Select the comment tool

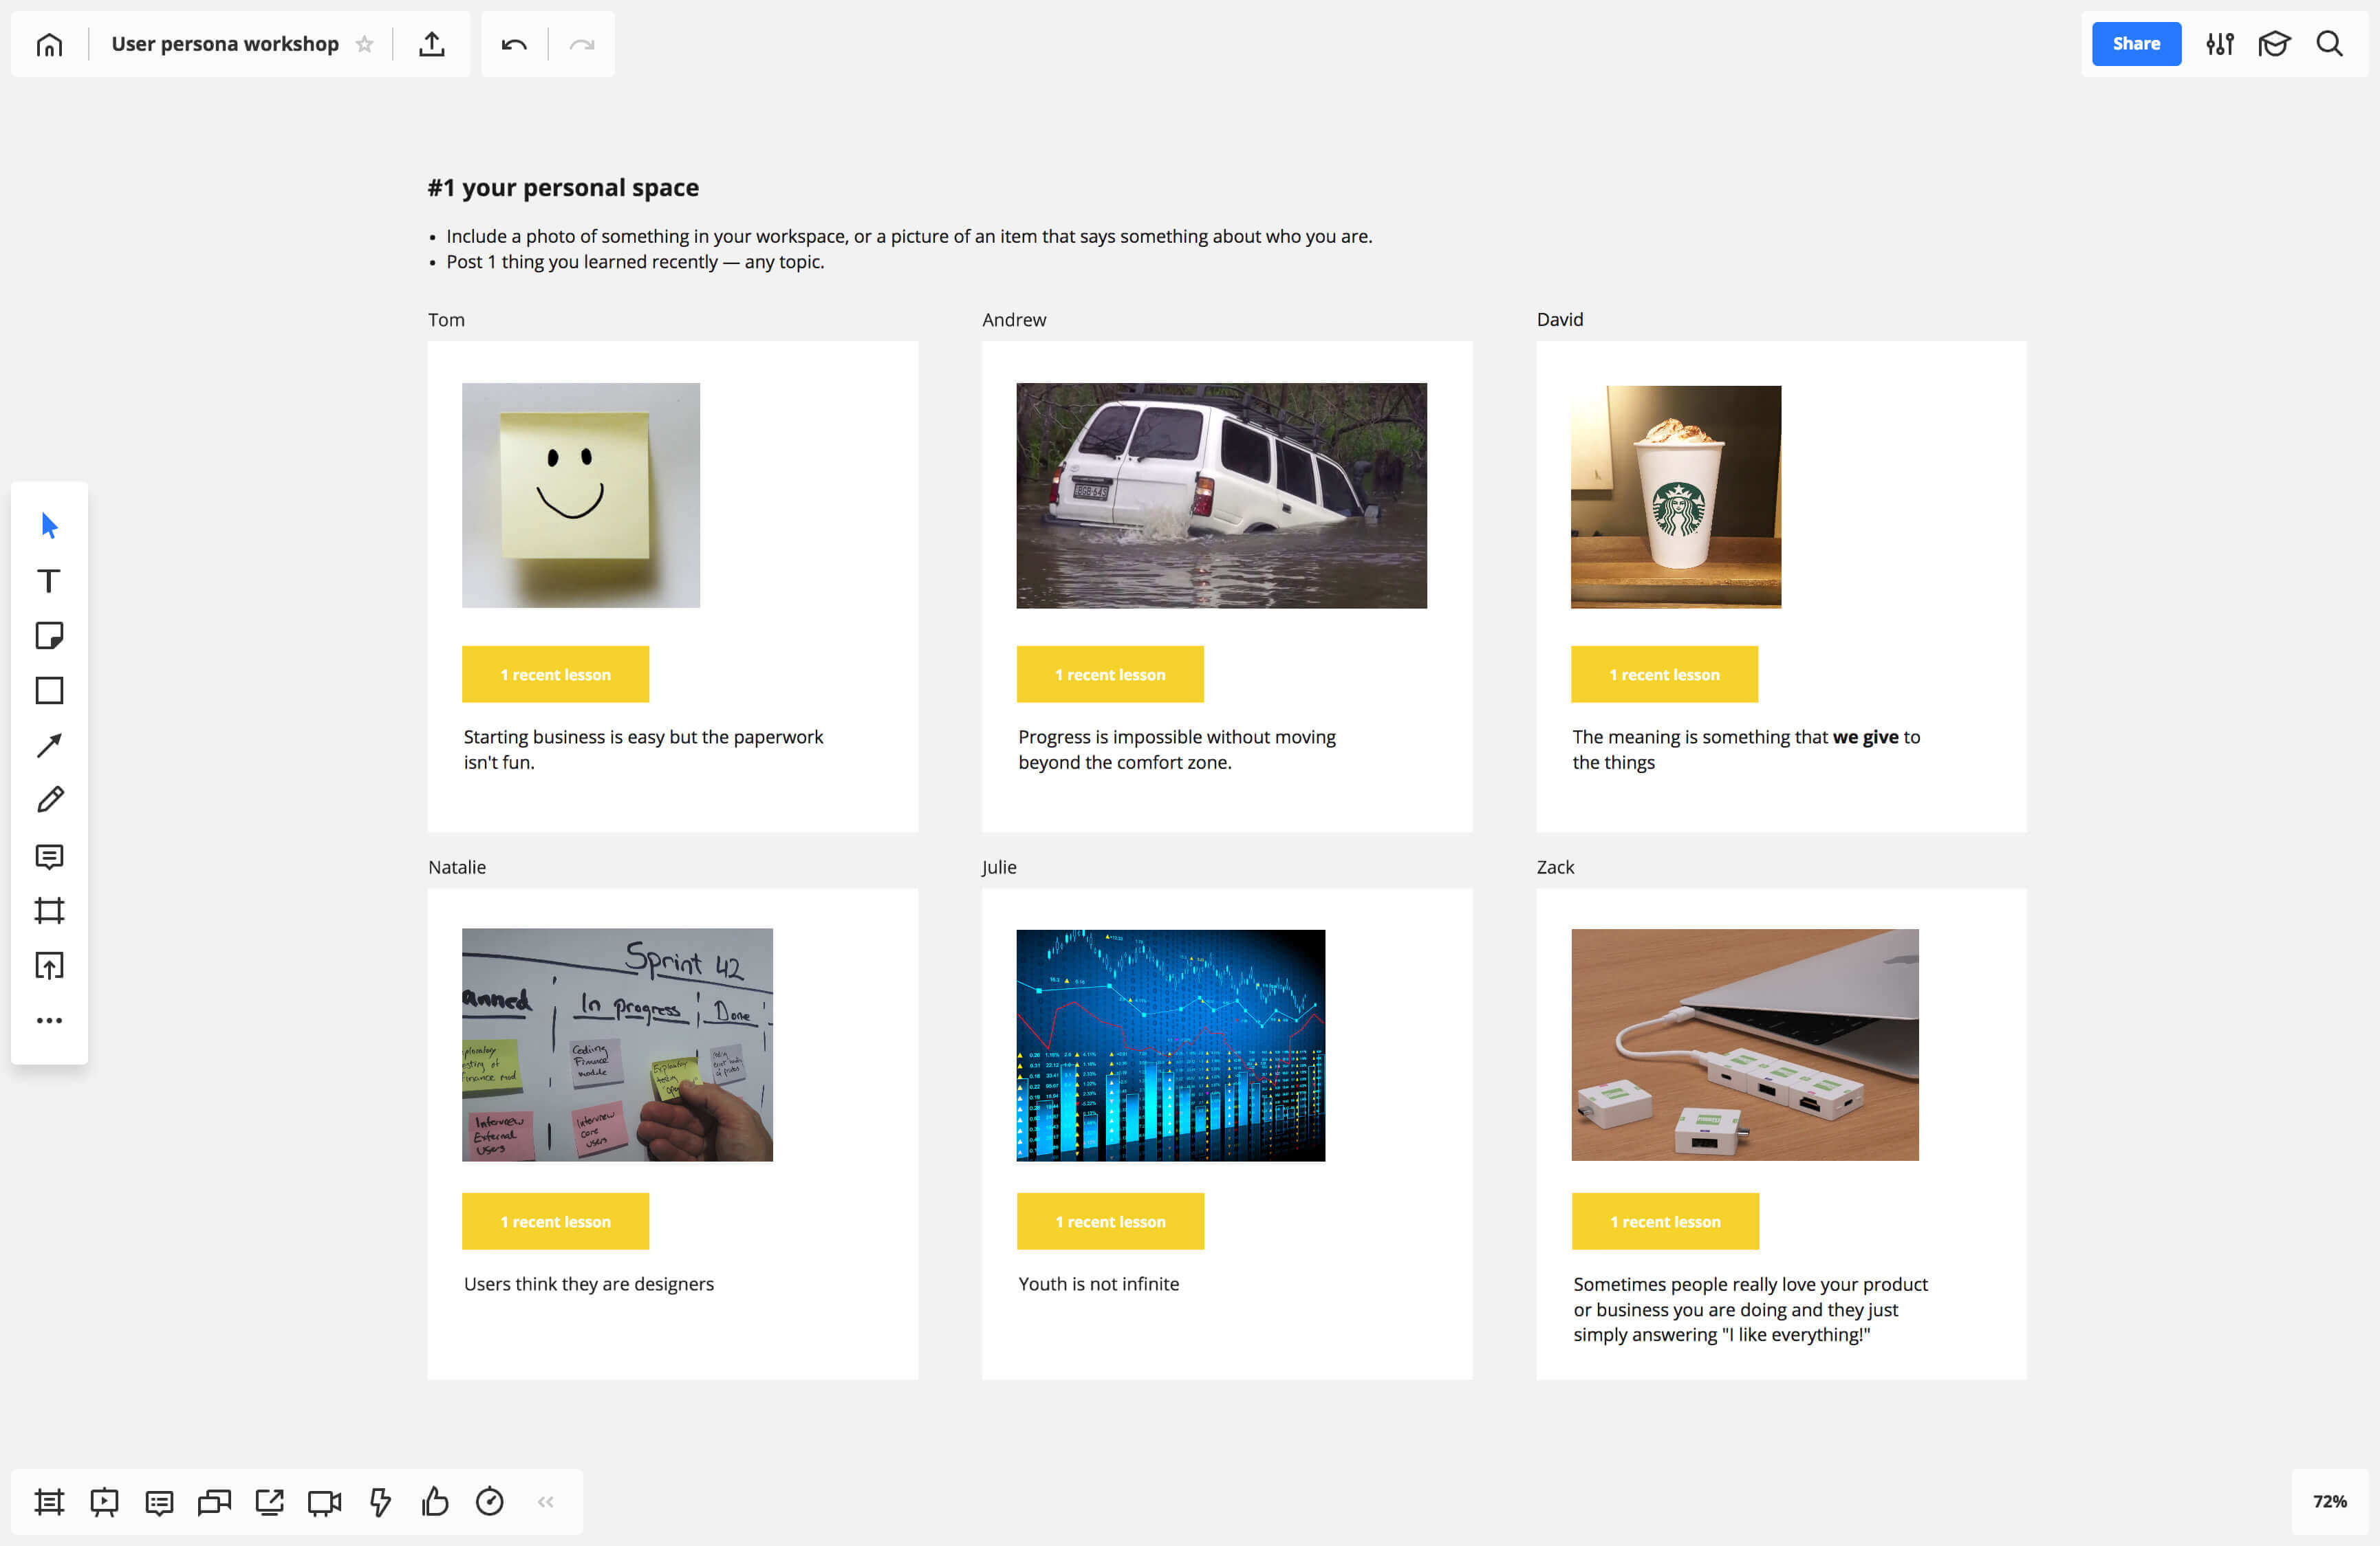49,856
